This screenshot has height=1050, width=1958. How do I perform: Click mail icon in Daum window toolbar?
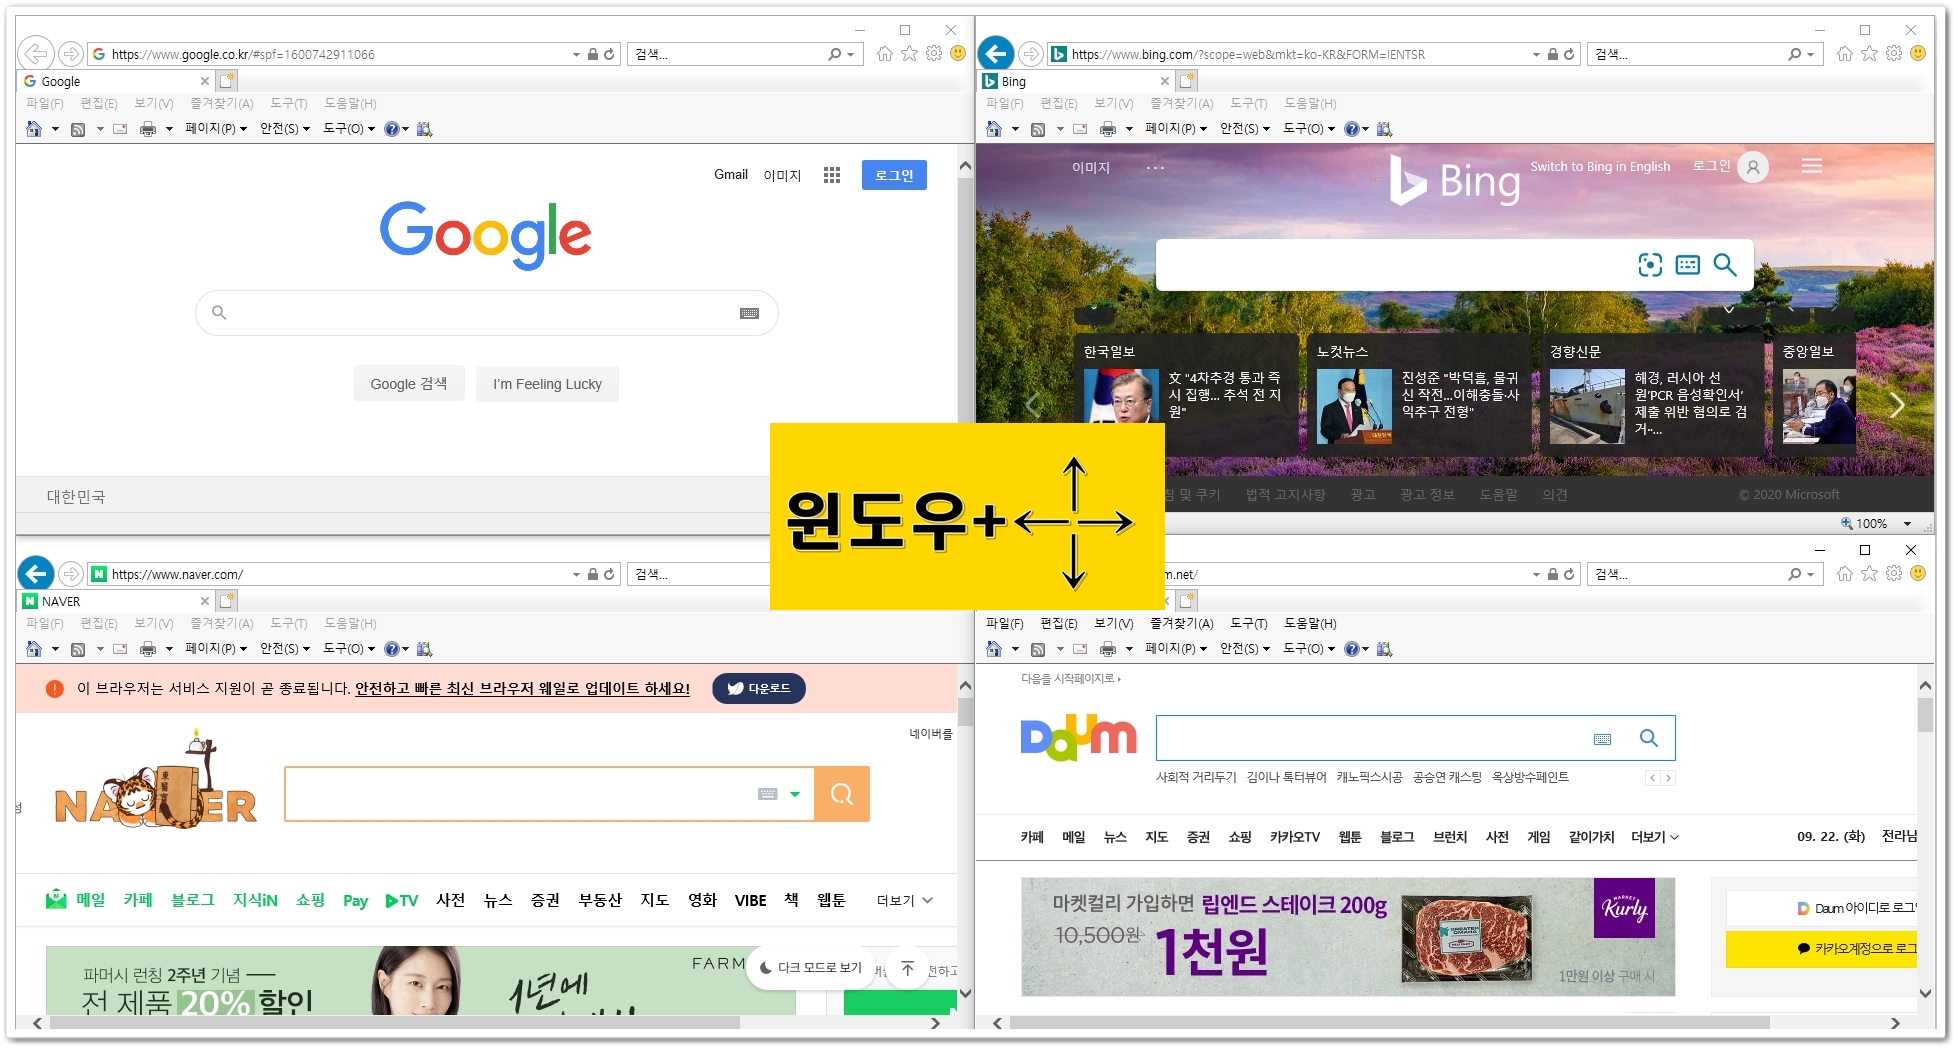click(x=1080, y=649)
